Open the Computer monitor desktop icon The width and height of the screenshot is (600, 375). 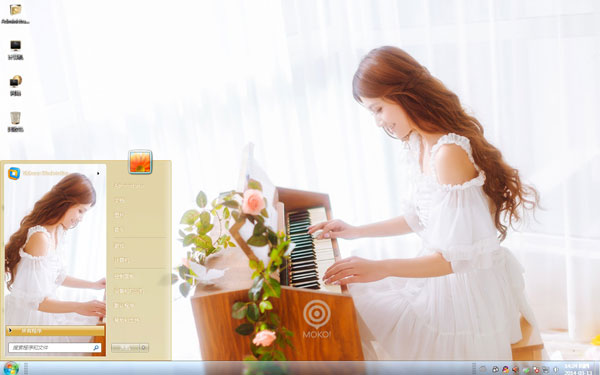(x=15, y=51)
